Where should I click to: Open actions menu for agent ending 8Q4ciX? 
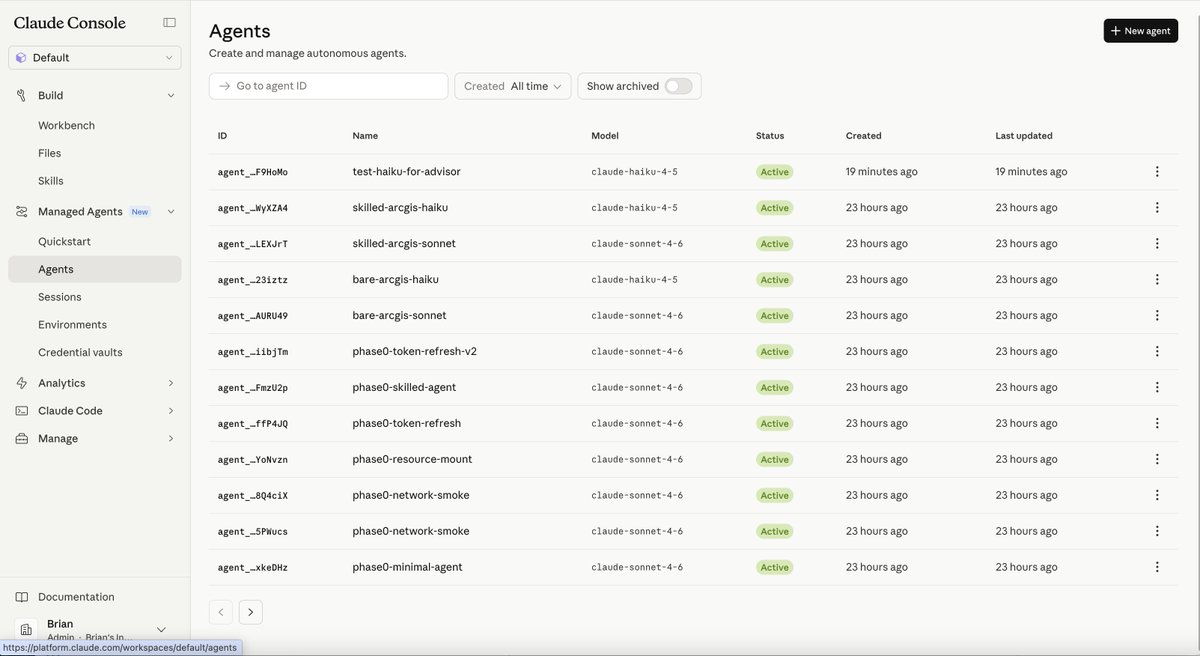pyautogui.click(x=1157, y=496)
